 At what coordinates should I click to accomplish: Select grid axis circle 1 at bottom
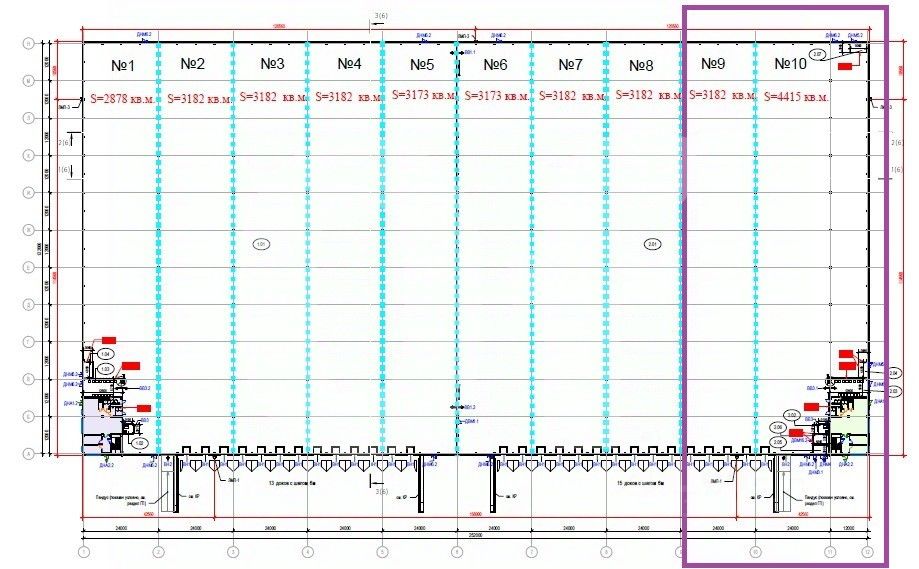point(84,552)
